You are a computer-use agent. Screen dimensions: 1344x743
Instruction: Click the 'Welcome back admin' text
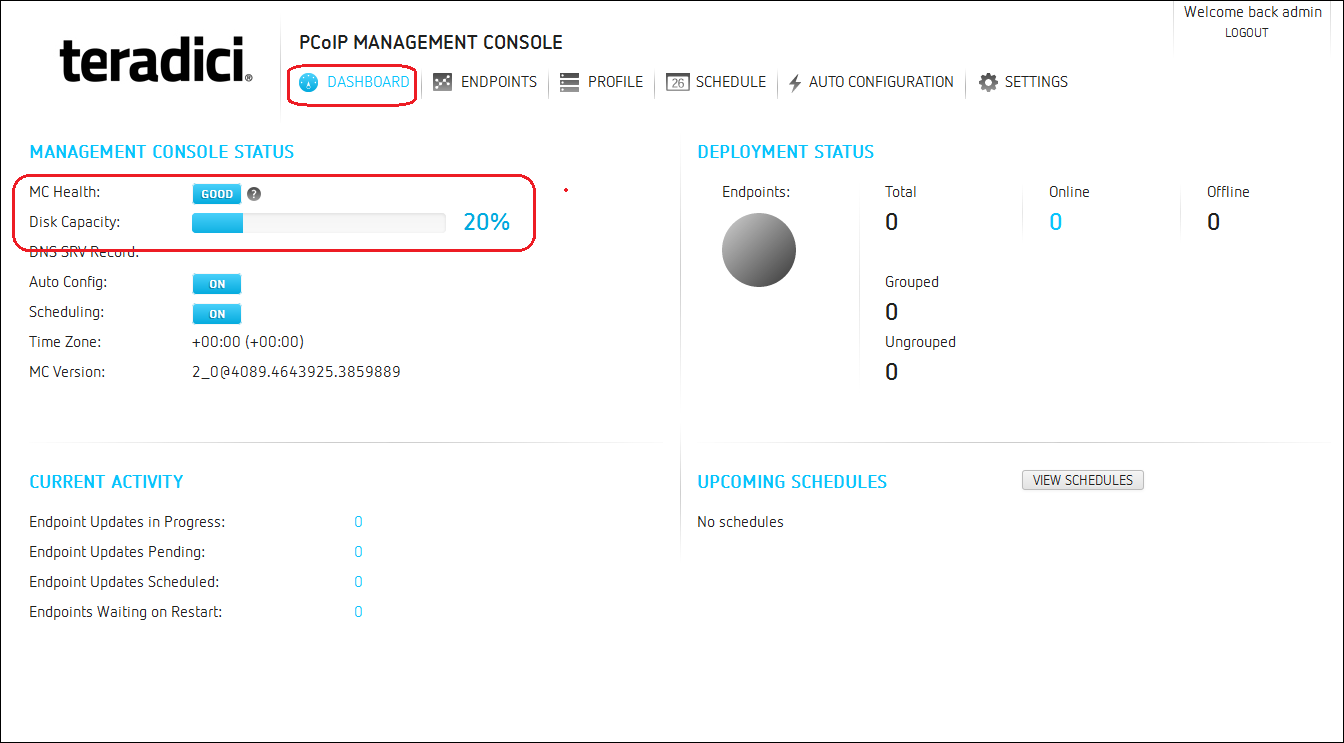(1253, 12)
